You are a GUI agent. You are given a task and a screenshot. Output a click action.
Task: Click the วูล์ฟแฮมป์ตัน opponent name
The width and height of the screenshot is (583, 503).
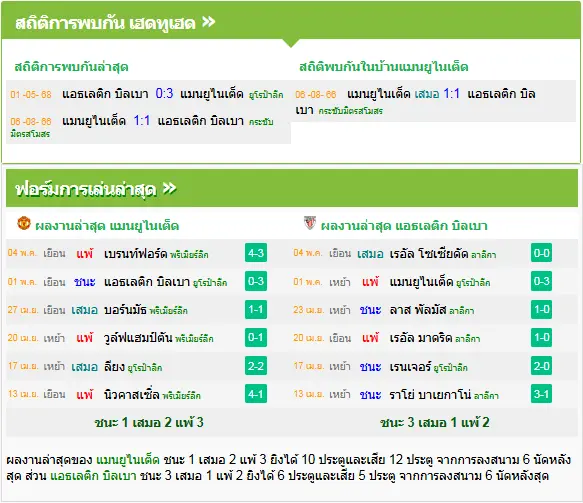click(138, 338)
